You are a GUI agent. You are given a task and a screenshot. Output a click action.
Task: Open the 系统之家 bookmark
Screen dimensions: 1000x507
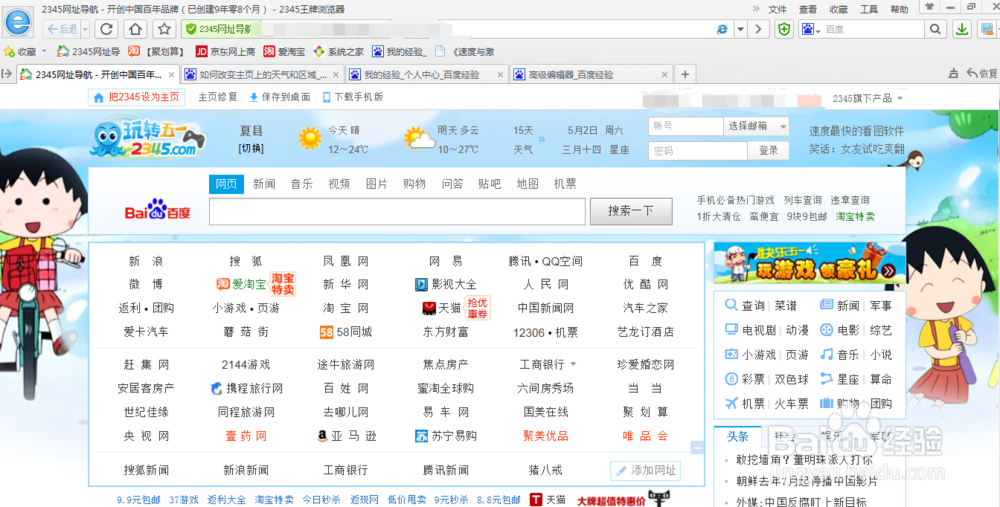[x=339, y=52]
